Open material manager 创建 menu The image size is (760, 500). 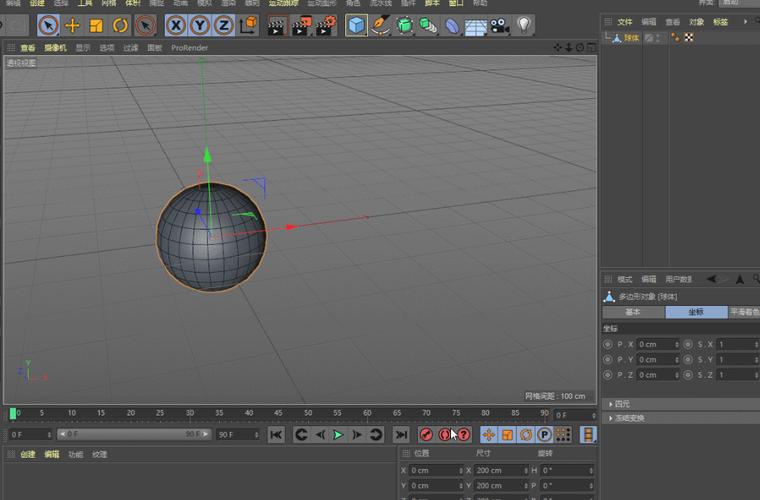click(28, 454)
